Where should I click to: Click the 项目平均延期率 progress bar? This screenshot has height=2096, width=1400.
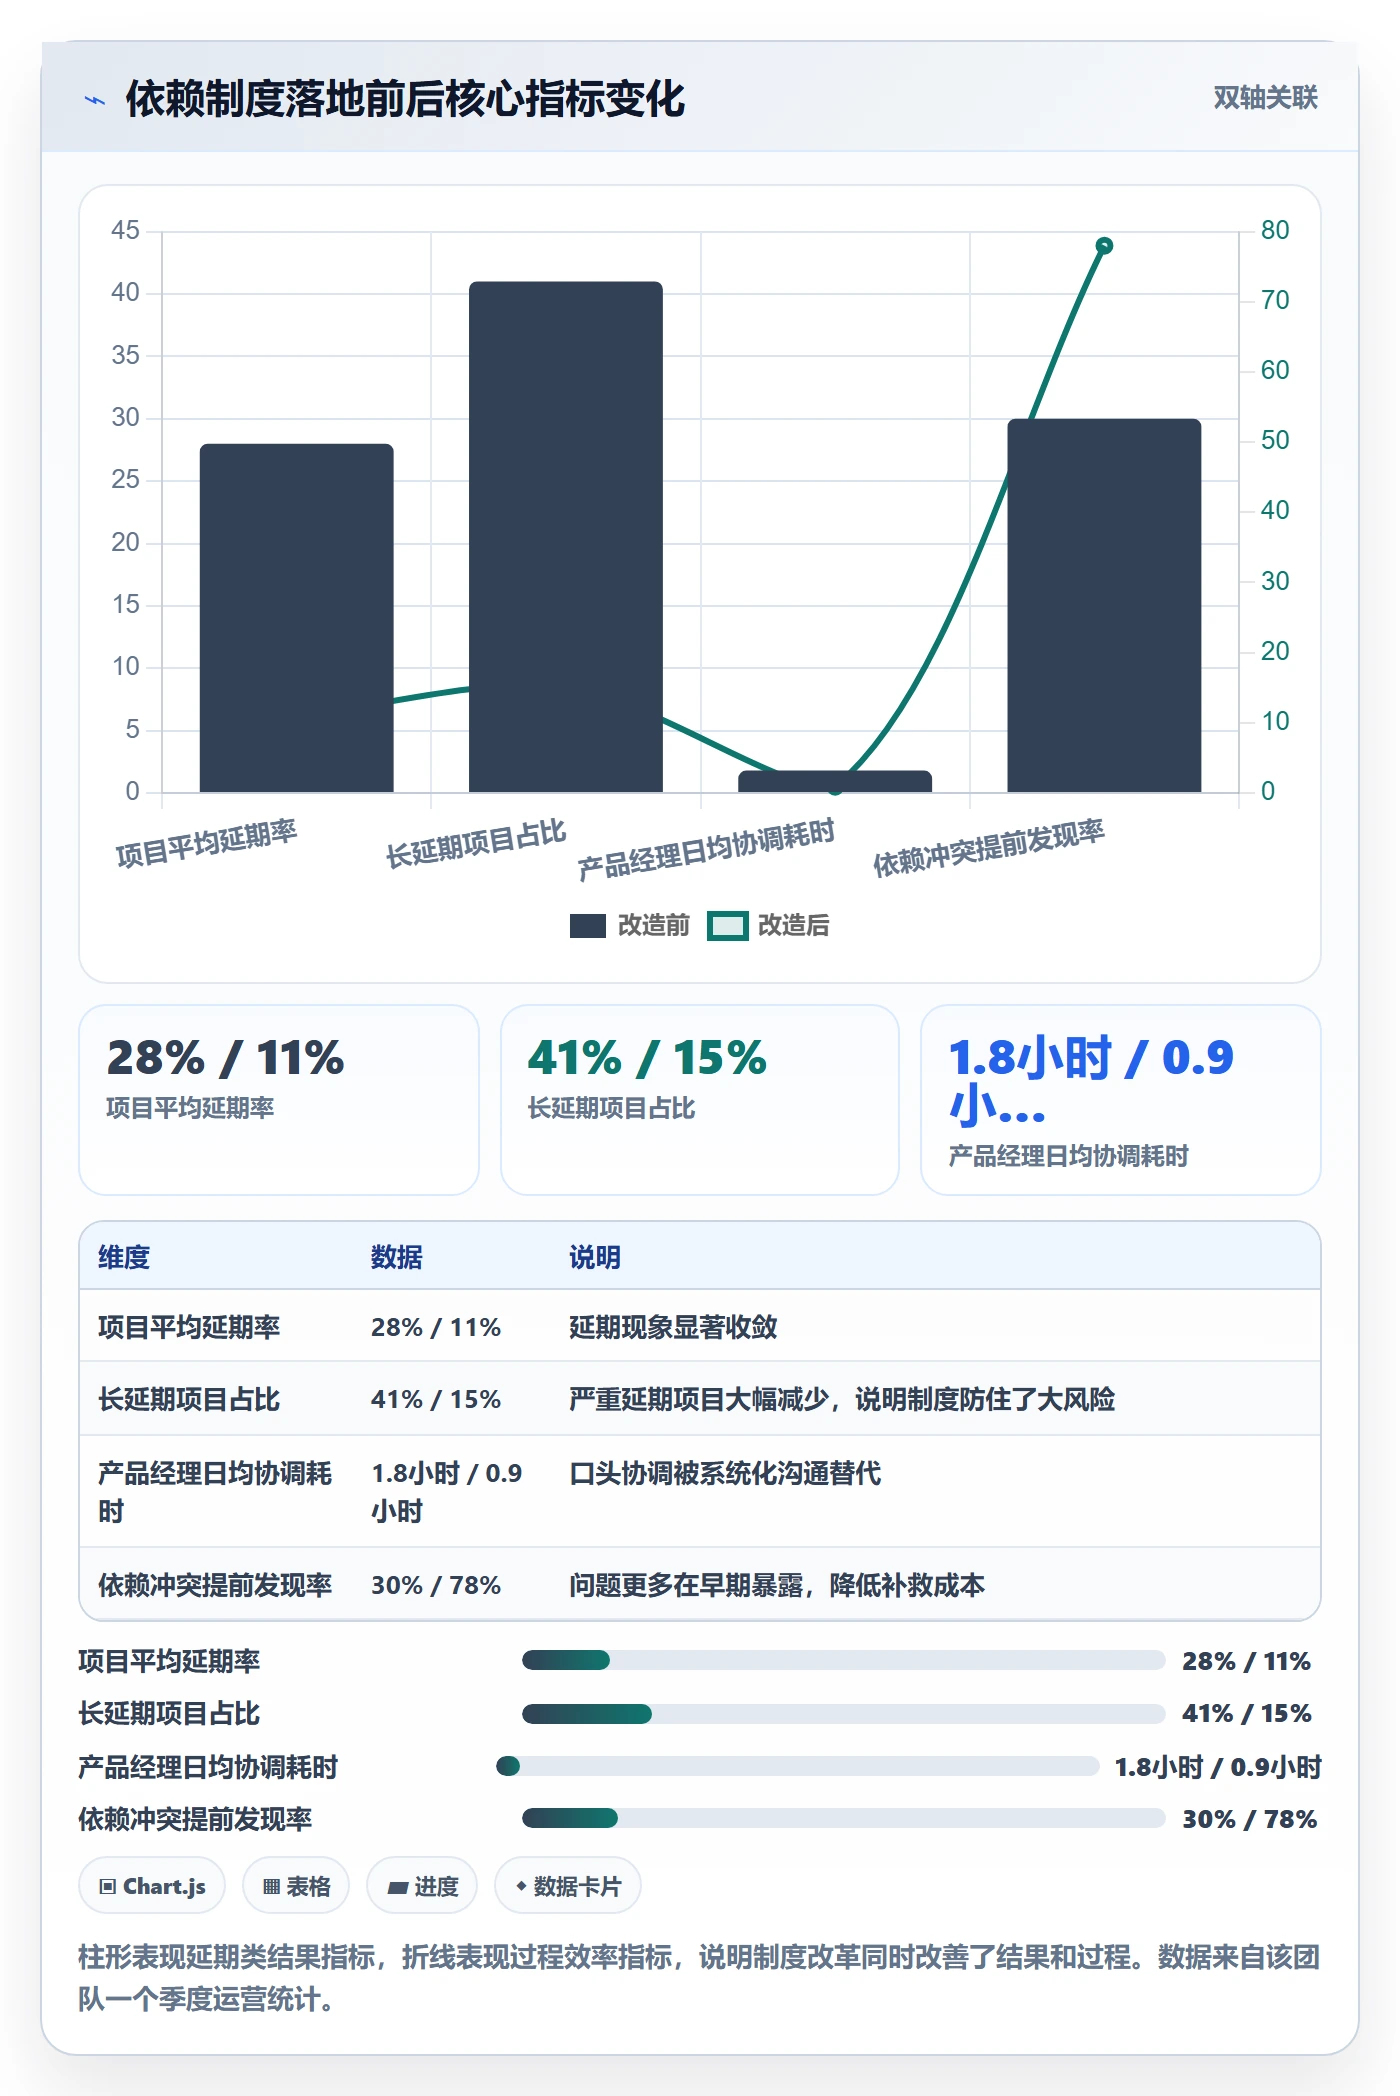point(843,1660)
